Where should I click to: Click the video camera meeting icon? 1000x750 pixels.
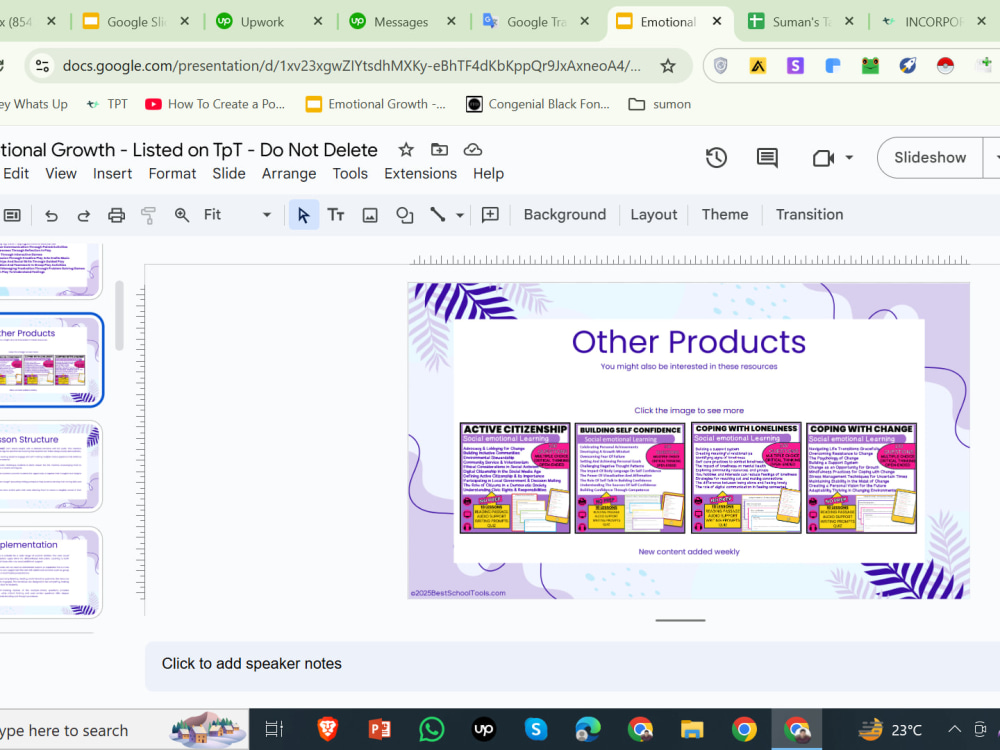click(x=823, y=158)
